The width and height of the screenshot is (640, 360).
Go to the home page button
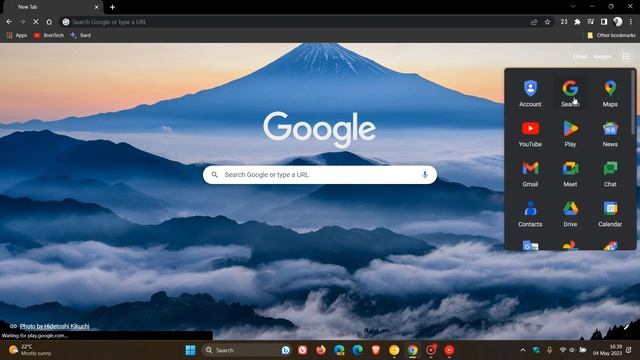coord(49,22)
